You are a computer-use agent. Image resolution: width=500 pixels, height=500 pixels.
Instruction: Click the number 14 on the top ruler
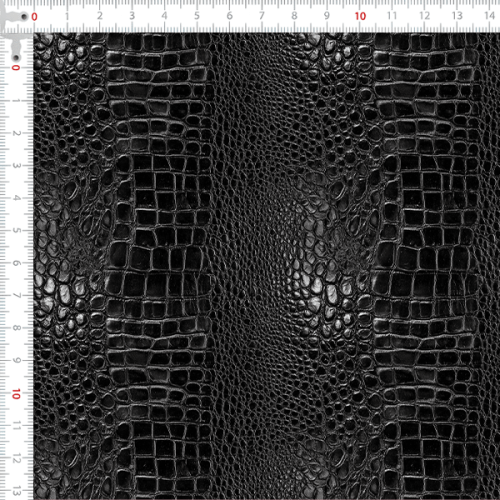click(x=489, y=16)
